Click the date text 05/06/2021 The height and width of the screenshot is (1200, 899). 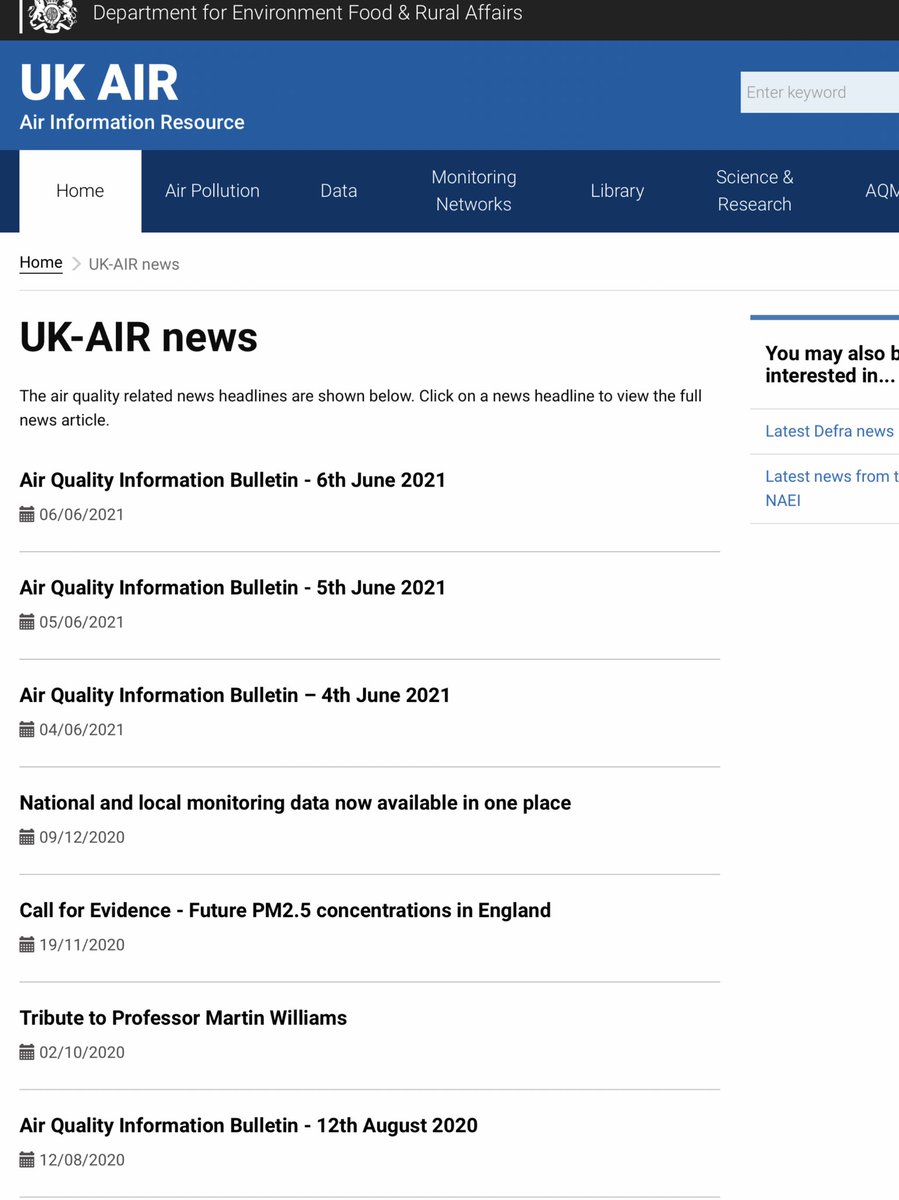pyautogui.click(x=82, y=622)
